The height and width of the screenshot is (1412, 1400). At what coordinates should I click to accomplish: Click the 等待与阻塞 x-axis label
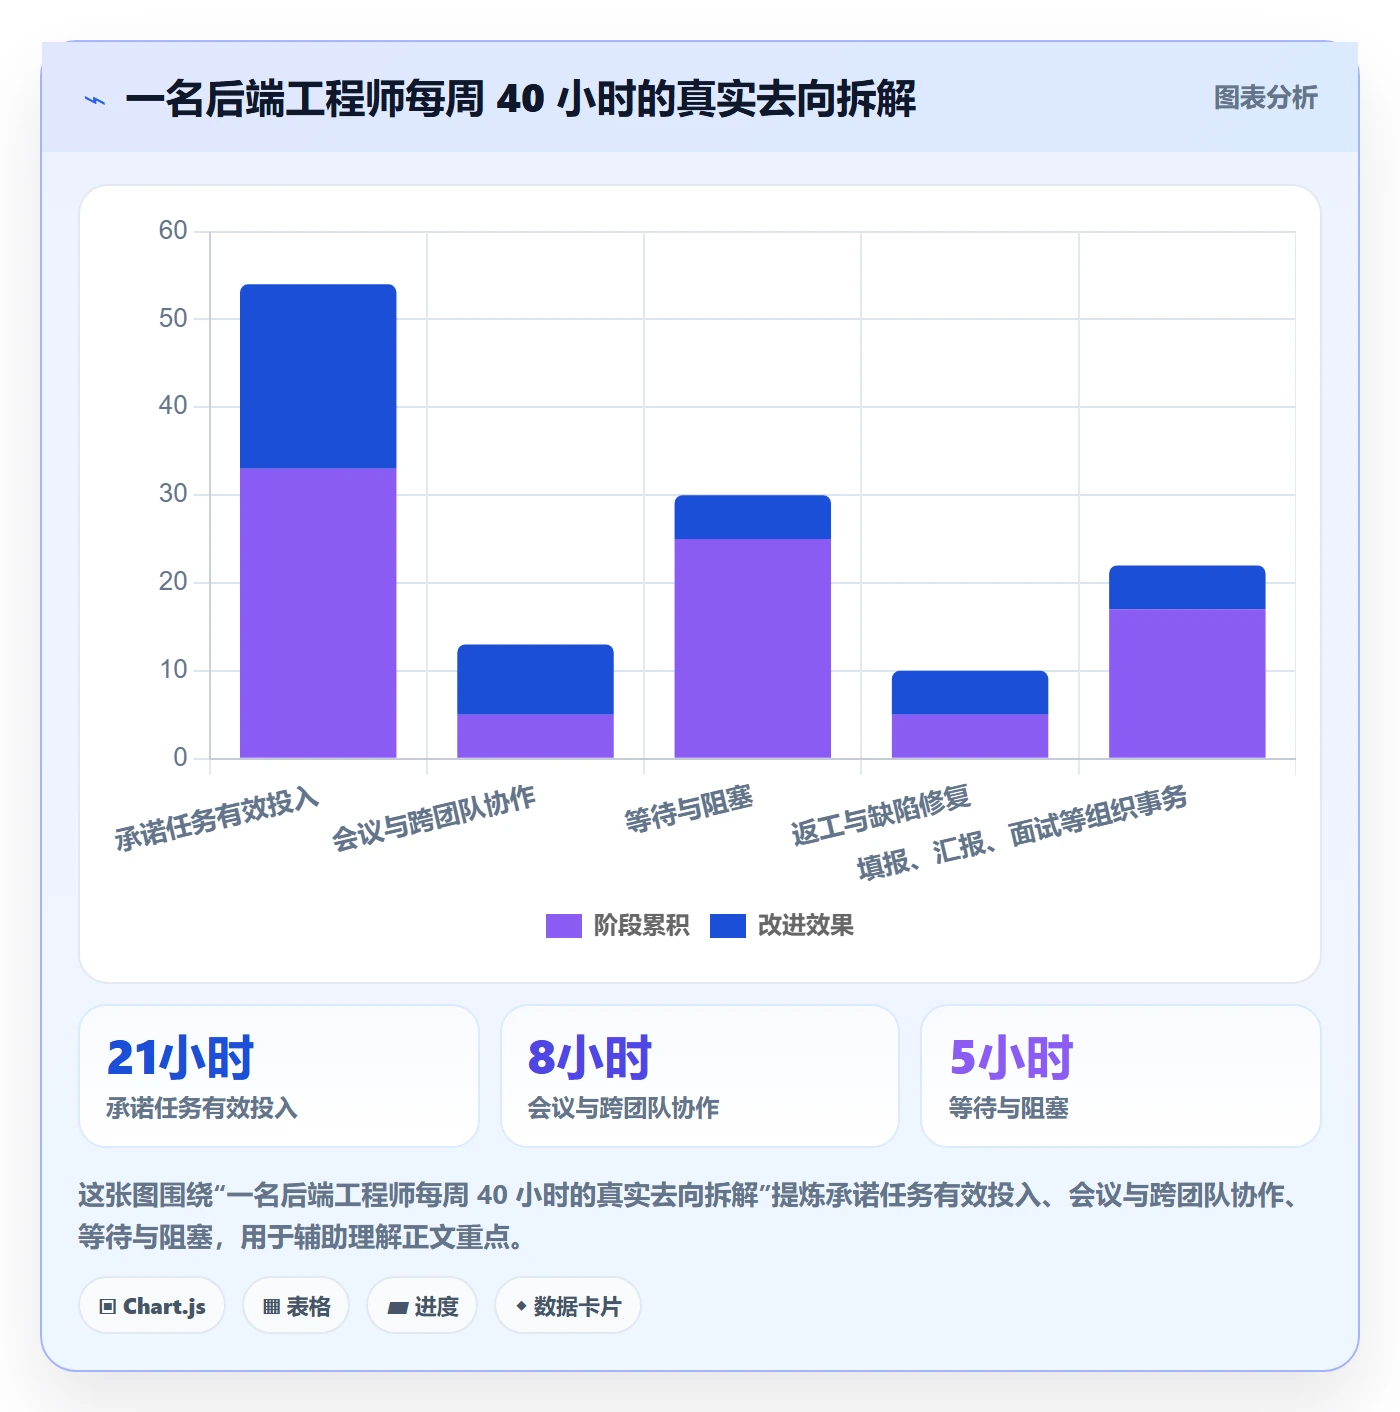(688, 808)
